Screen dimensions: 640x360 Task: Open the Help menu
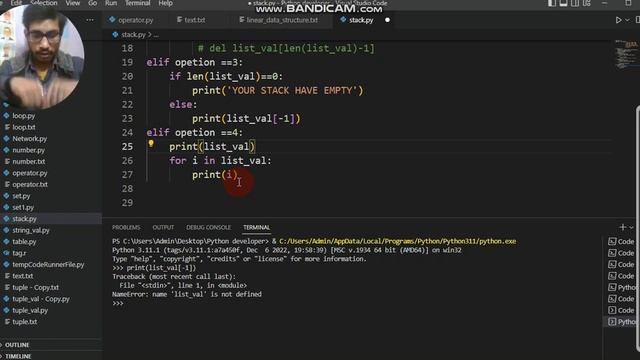[165, 3]
